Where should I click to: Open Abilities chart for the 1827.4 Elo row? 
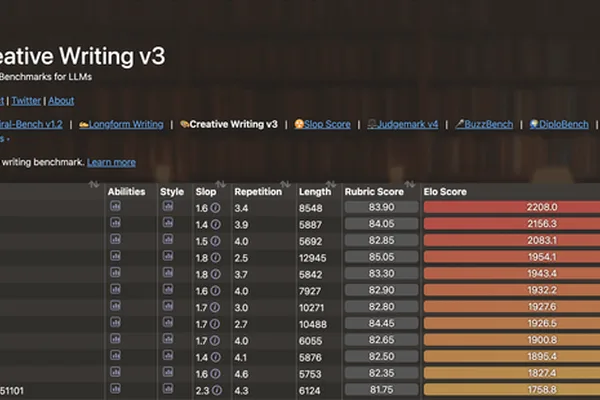(115, 372)
